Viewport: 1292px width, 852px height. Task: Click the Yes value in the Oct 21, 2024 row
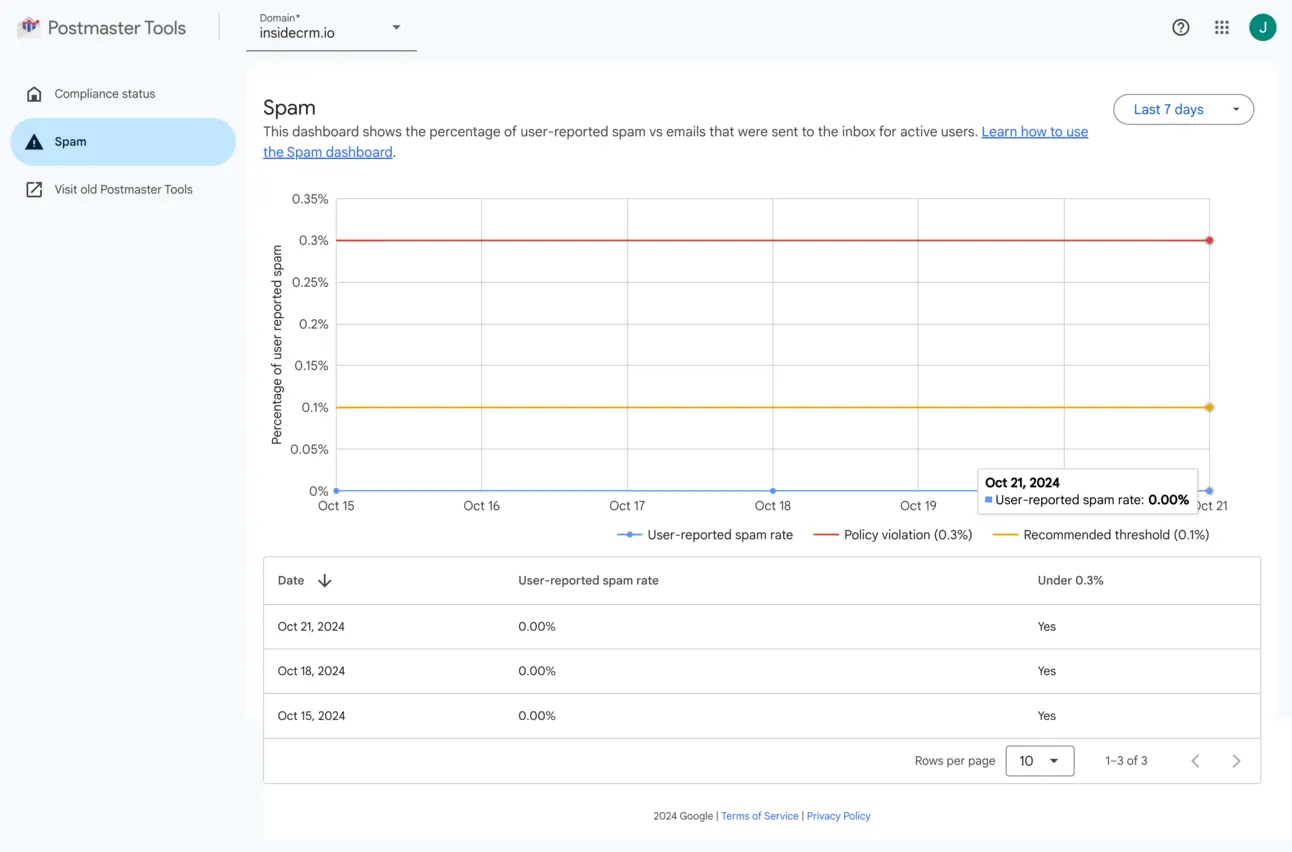[1047, 627]
